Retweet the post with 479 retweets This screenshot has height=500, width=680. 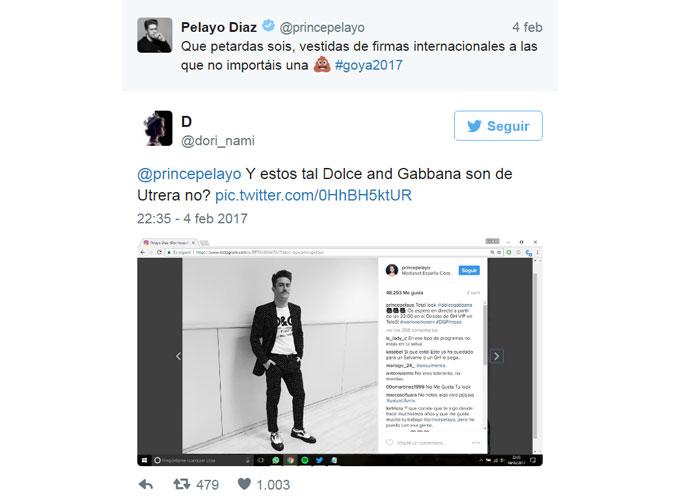(x=182, y=484)
